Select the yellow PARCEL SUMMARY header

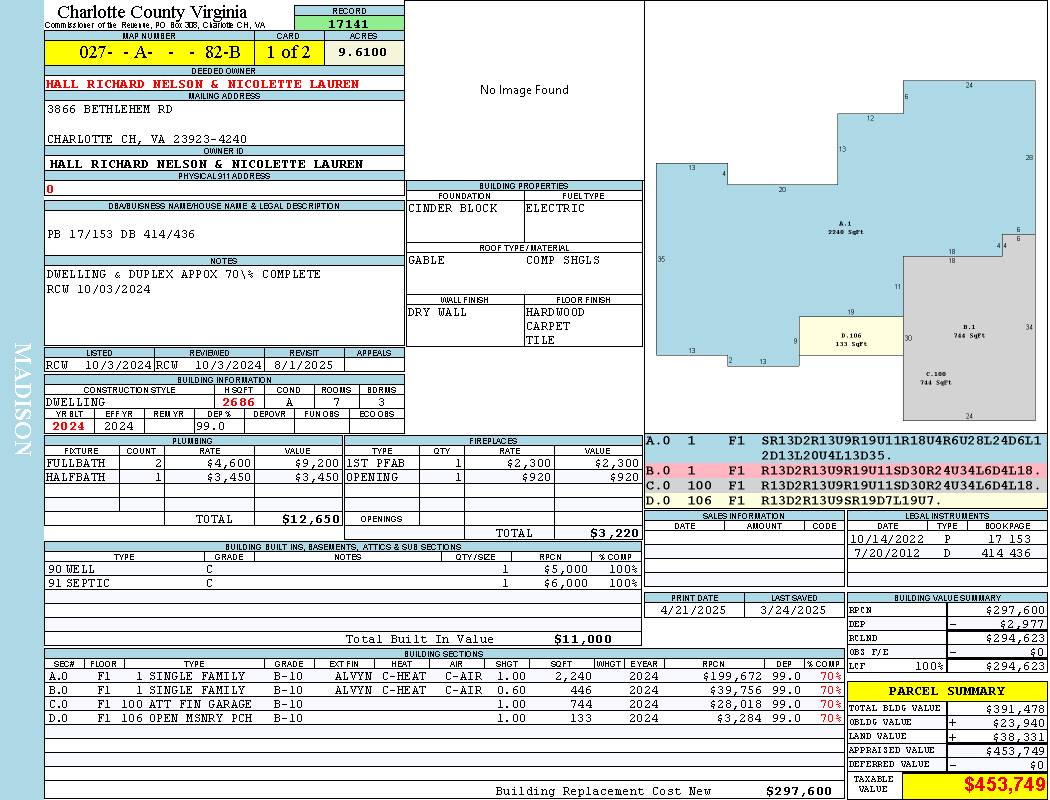947,691
